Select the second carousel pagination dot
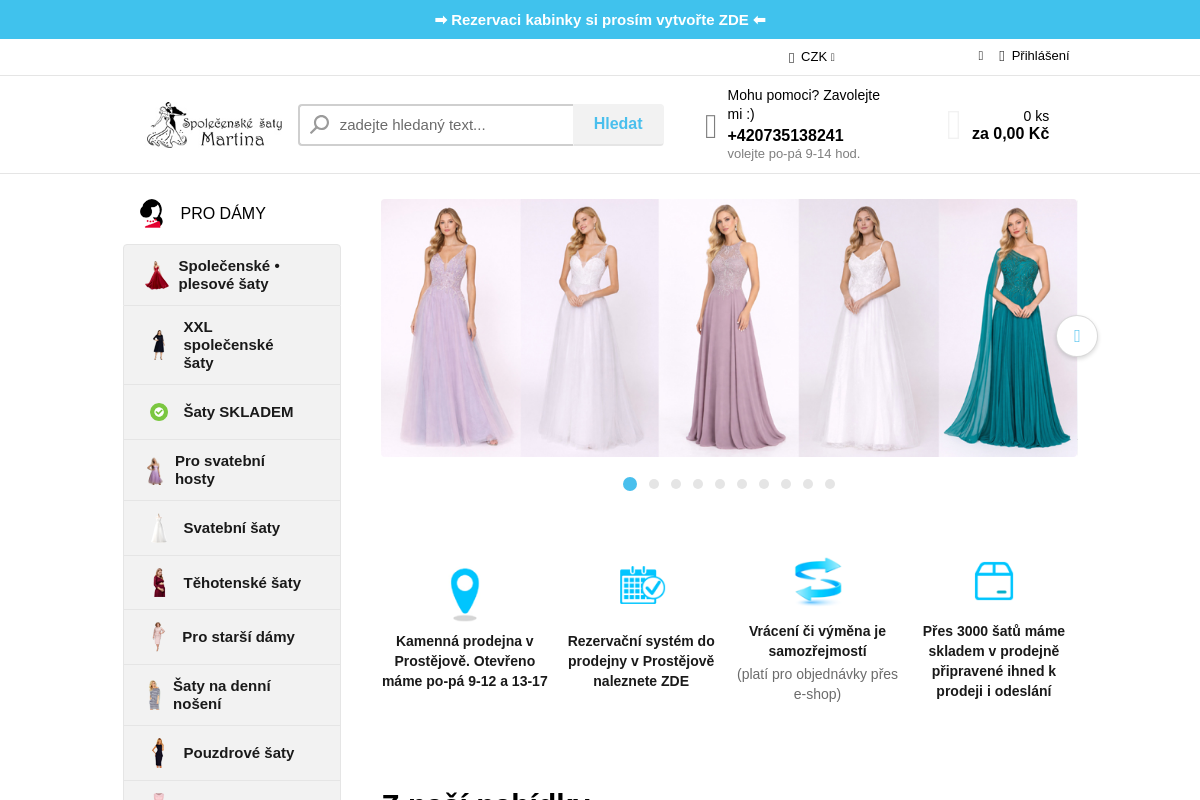The image size is (1200, 800). 654,484
